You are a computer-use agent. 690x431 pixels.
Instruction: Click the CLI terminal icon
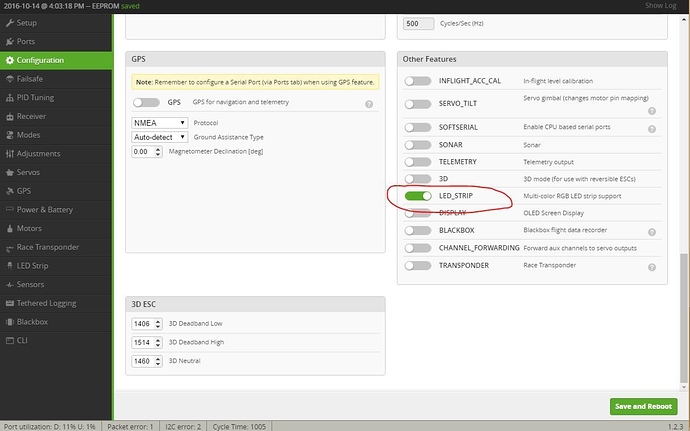click(x=10, y=341)
